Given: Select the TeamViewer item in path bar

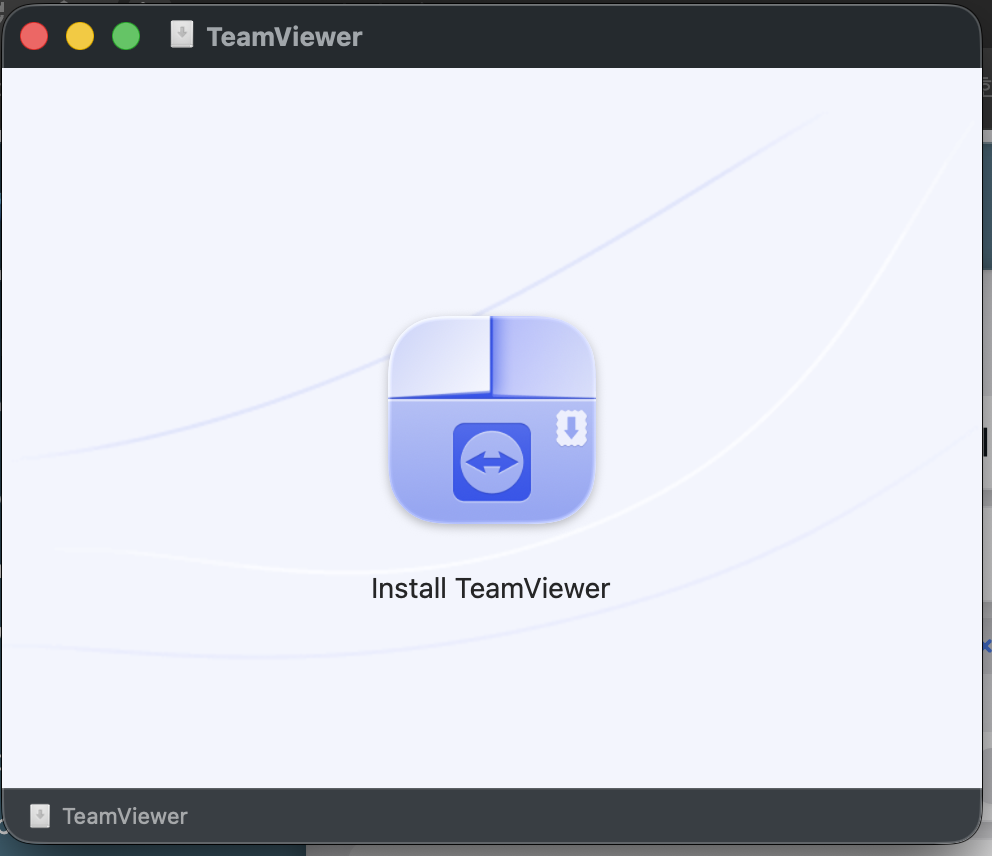Looking at the screenshot, I should [125, 816].
